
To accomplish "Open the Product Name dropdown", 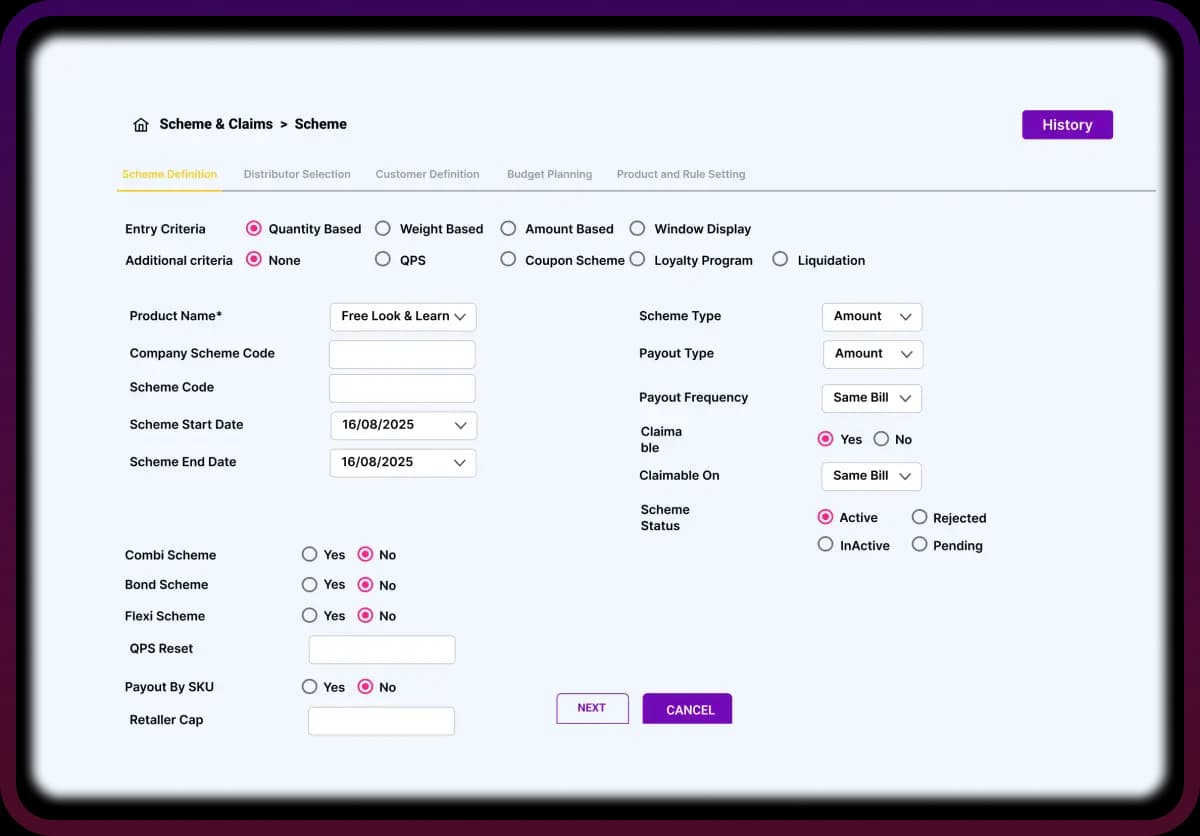I will tap(403, 316).
